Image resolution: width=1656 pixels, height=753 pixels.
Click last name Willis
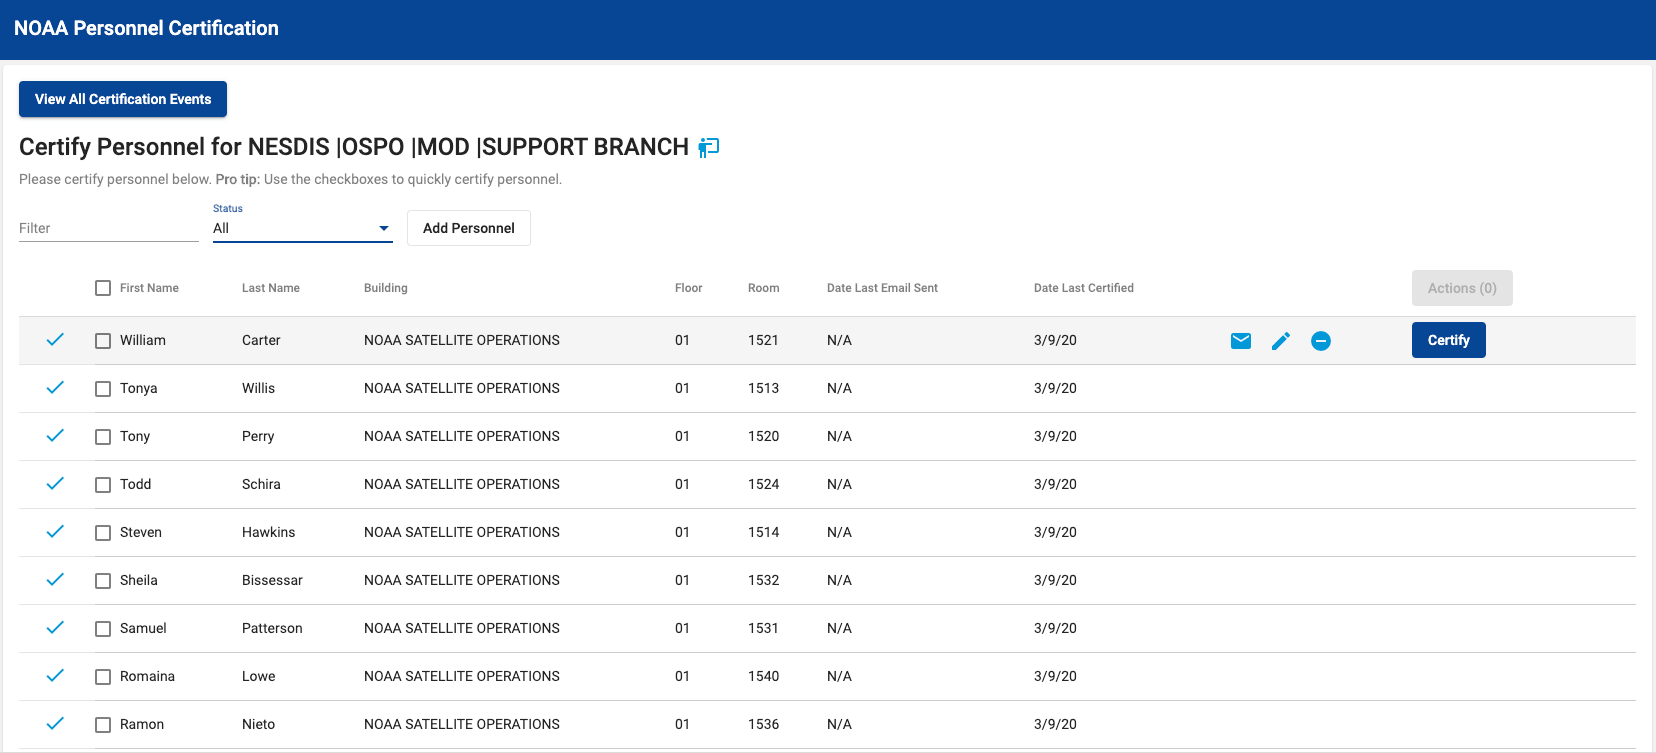(x=258, y=388)
